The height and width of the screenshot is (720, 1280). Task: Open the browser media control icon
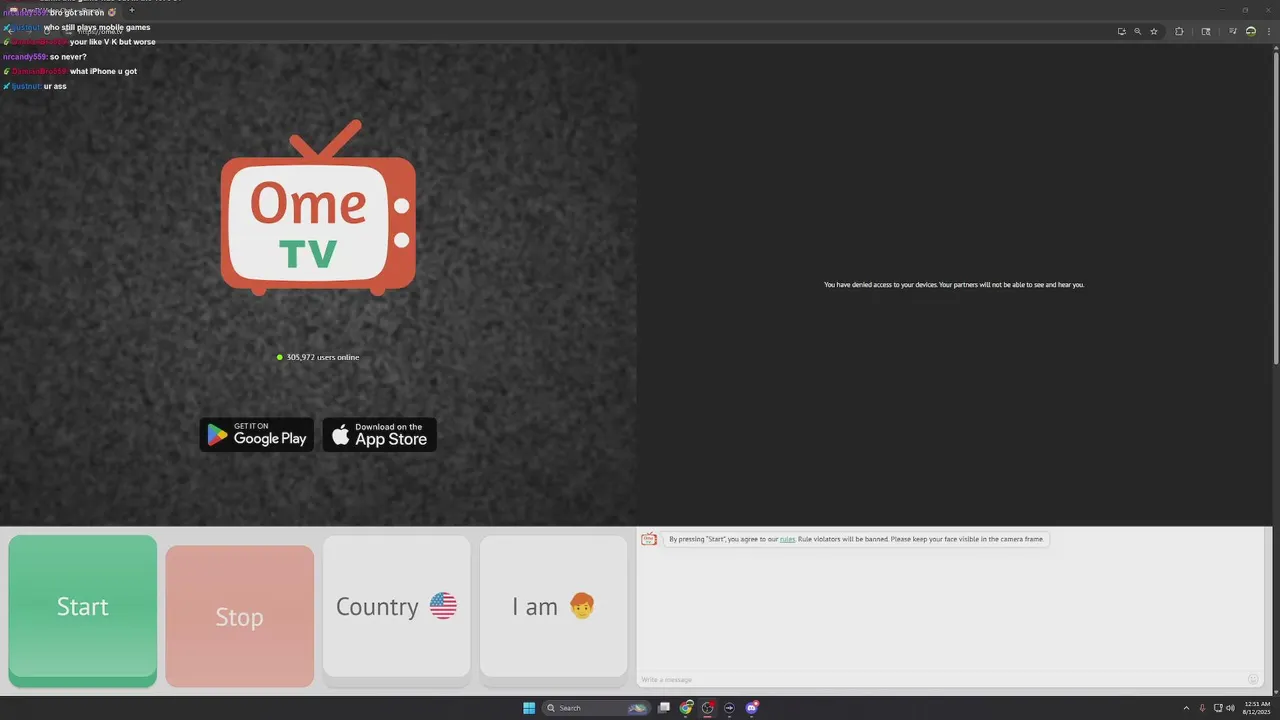coord(1233,31)
